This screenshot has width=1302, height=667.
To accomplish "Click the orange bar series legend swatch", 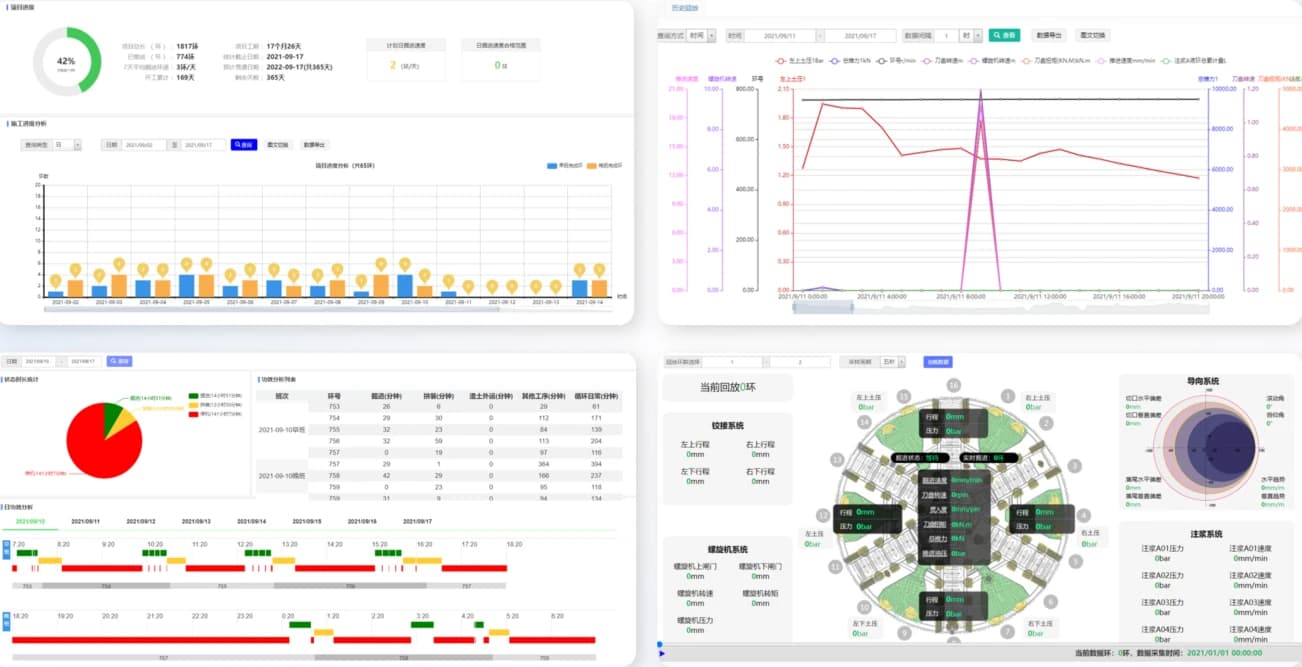I will click(x=591, y=165).
